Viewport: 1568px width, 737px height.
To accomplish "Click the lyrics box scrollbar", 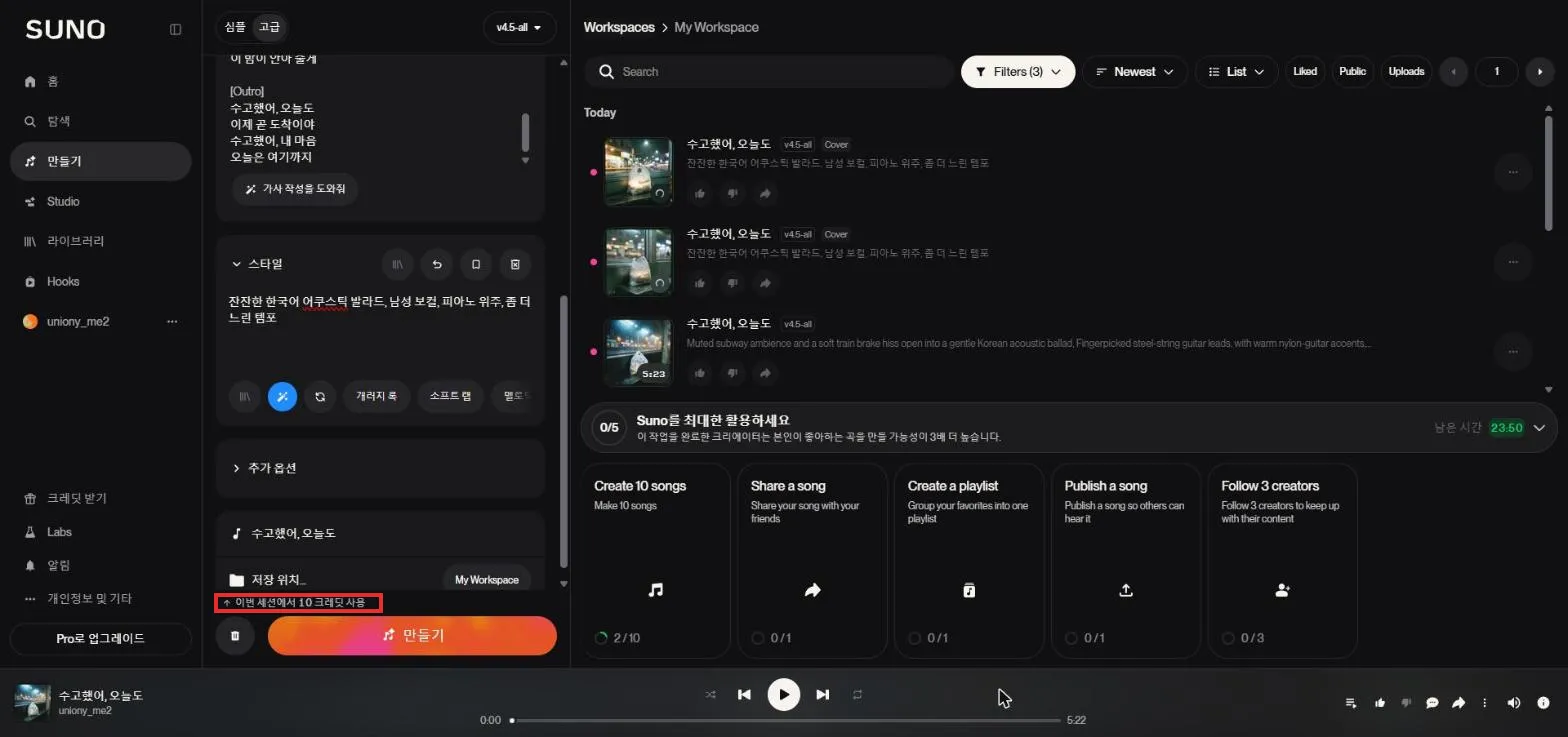I will tap(525, 132).
